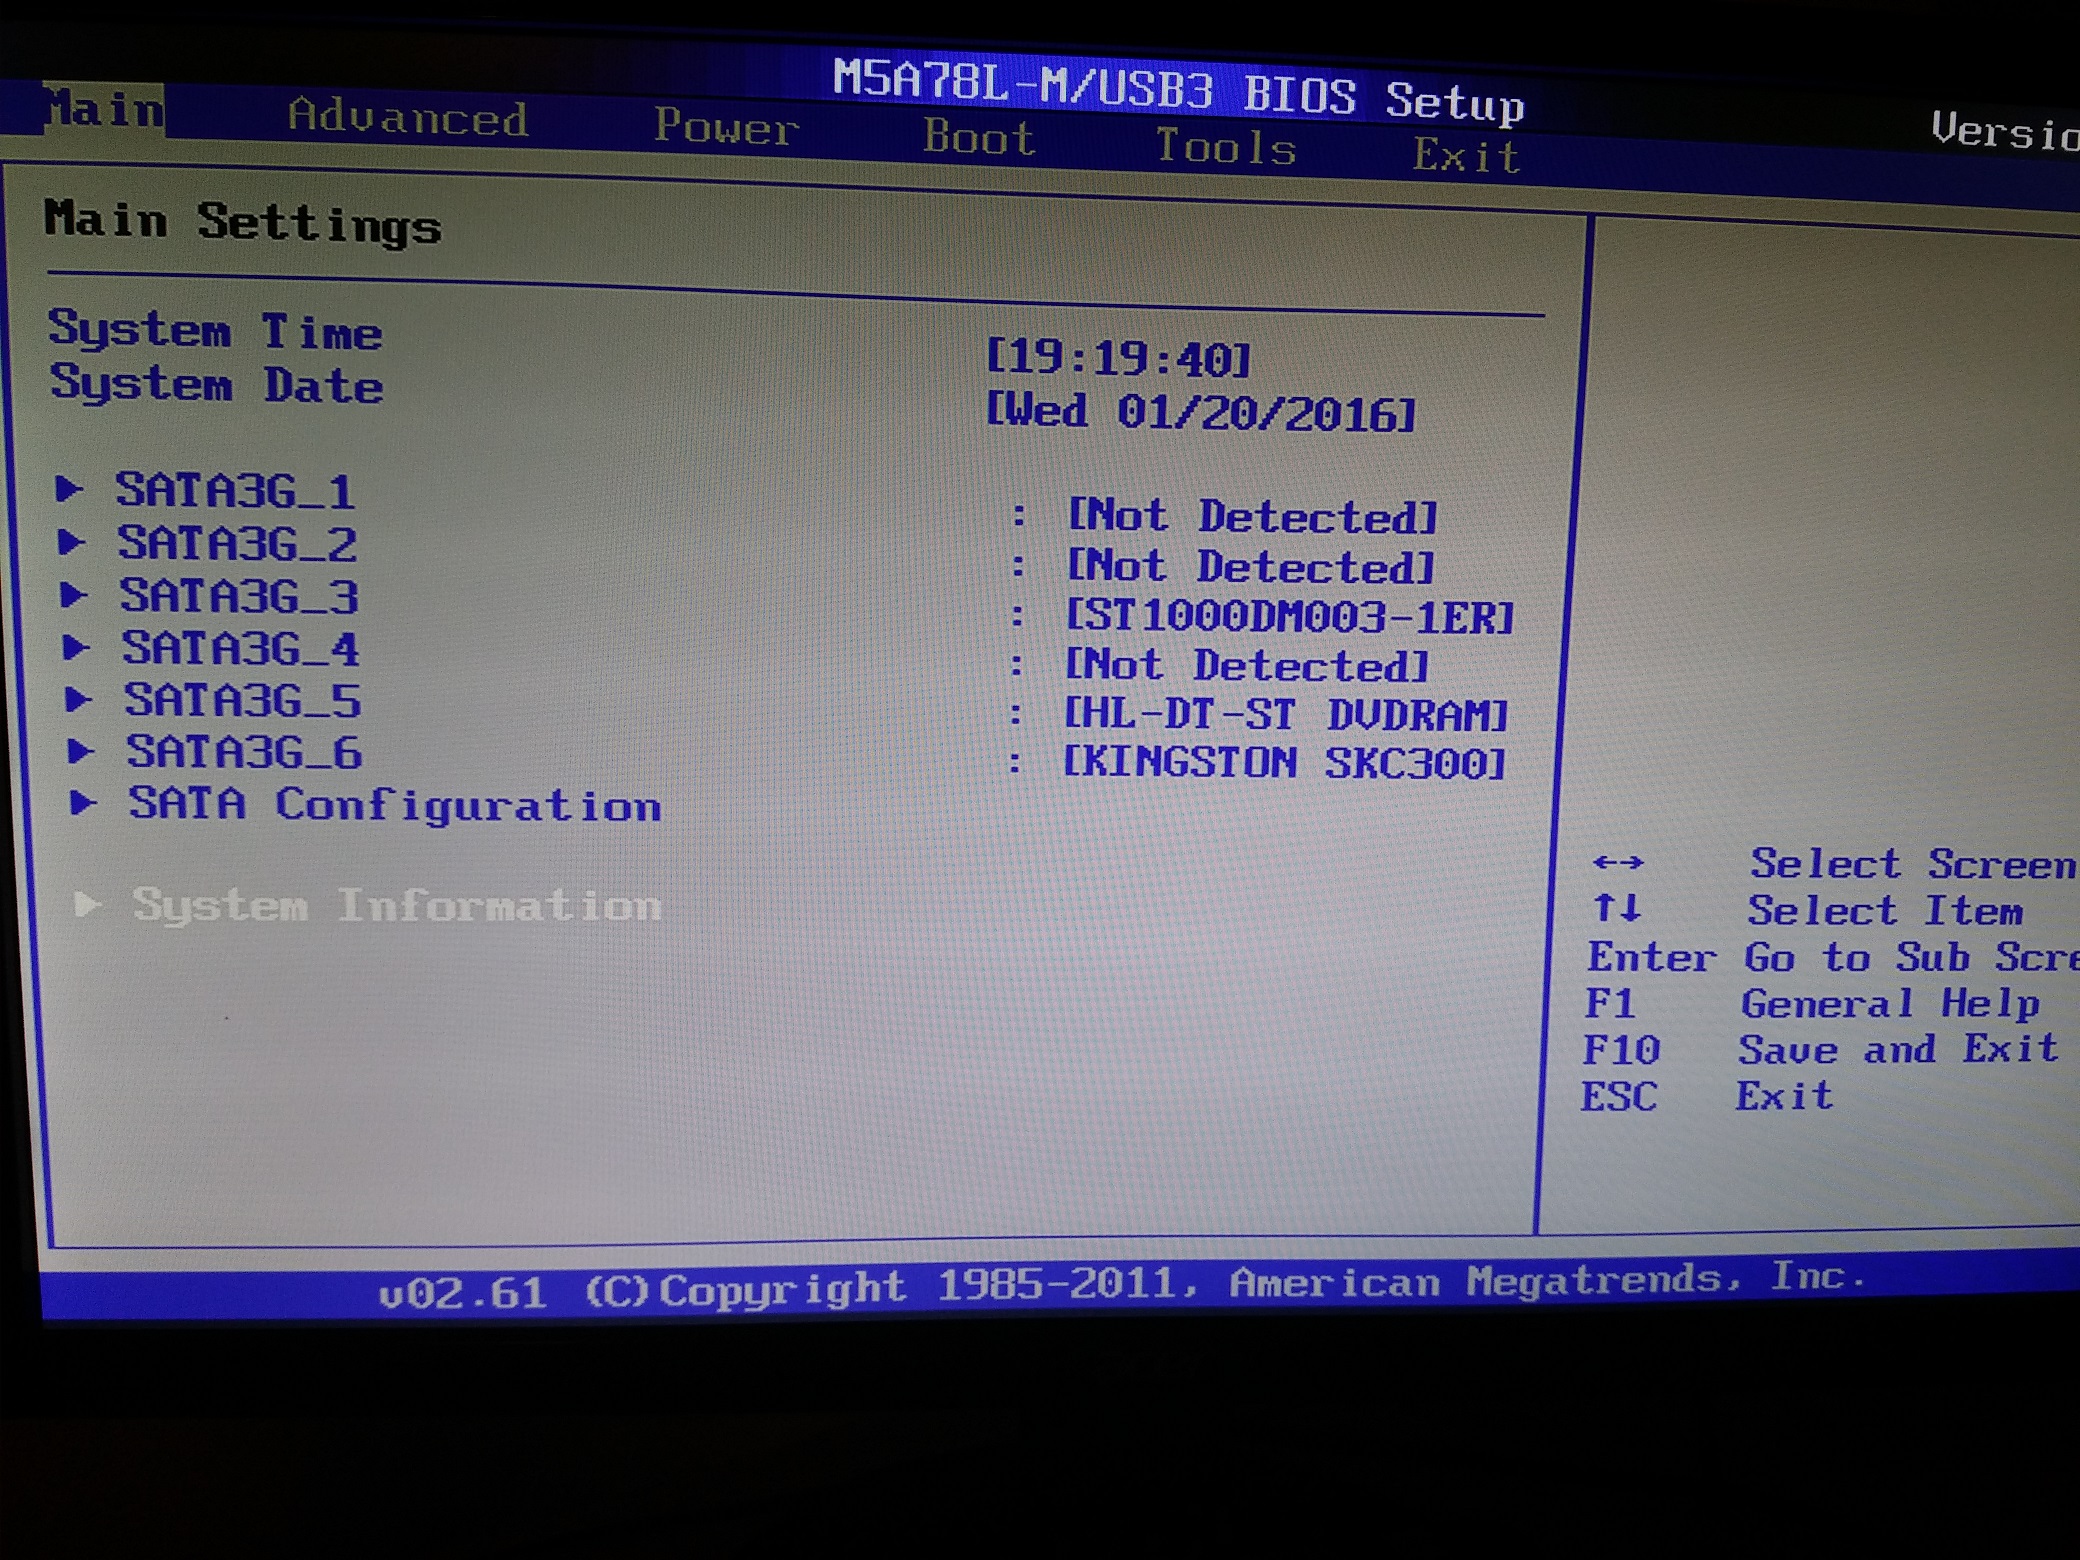Expand the SATA3G_3 submenu arrow
Image resolution: width=2080 pixels, height=1560 pixels.
(x=72, y=595)
